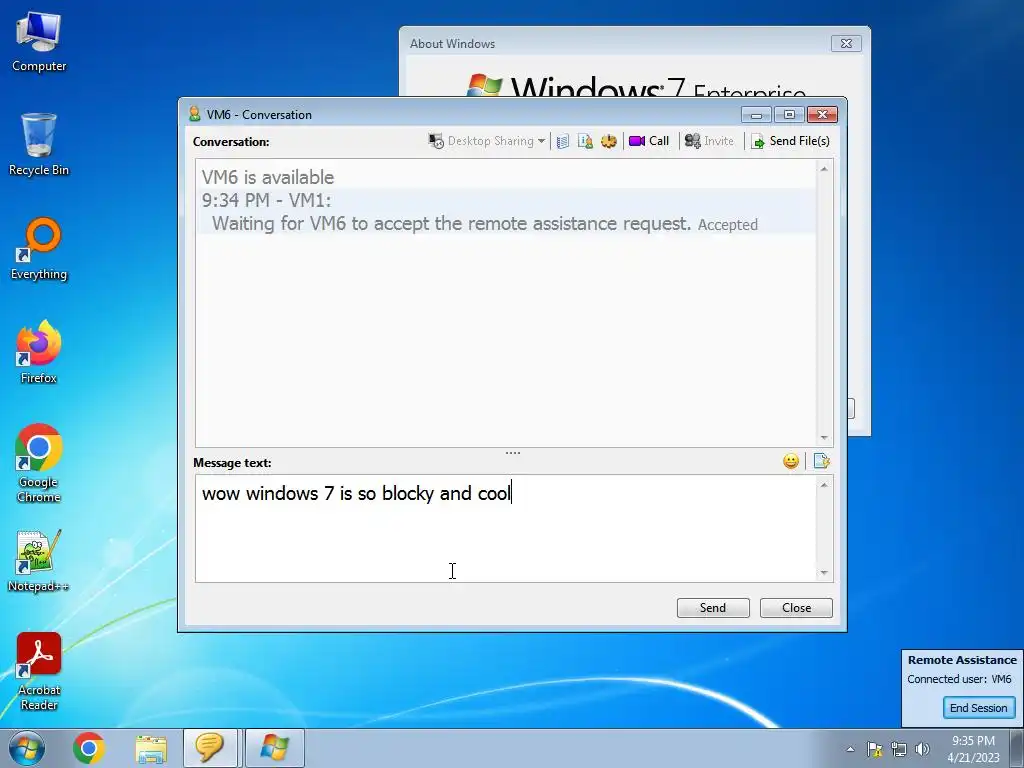
Task: Click the '9:34 PM - VM1:' message header
Action: pos(266,200)
